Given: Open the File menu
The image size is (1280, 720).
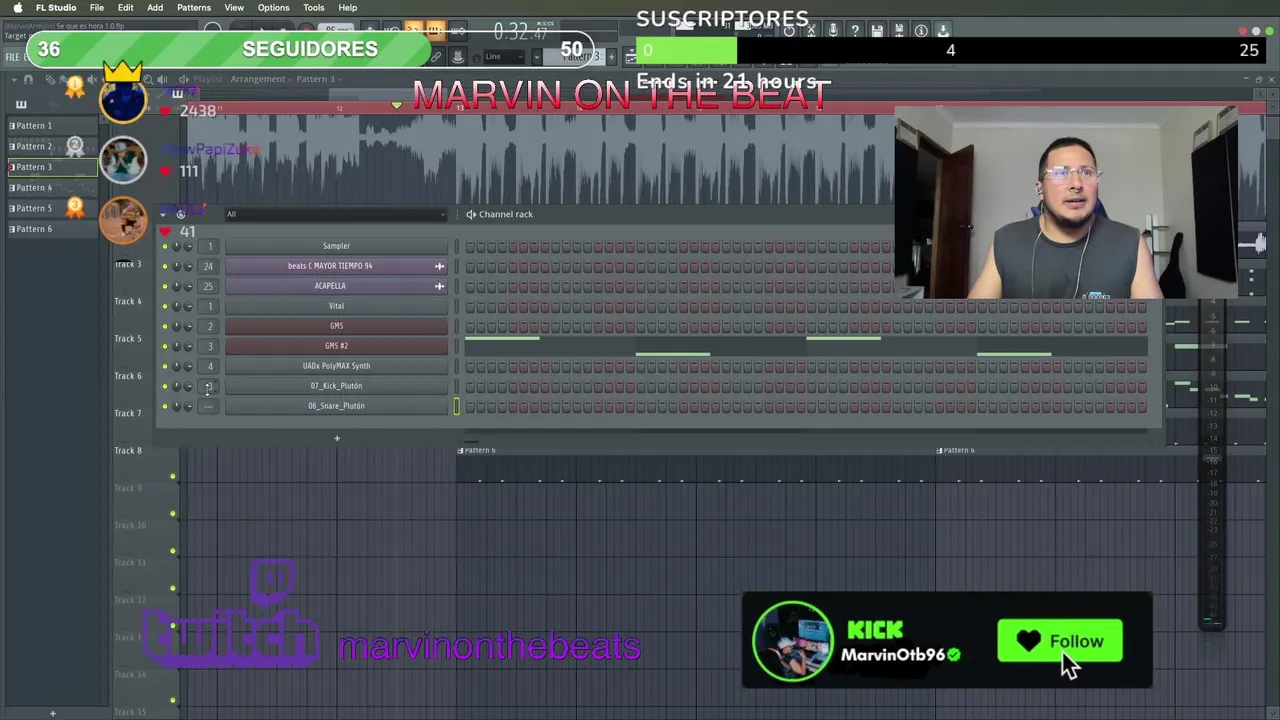Looking at the screenshot, I should coord(97,8).
